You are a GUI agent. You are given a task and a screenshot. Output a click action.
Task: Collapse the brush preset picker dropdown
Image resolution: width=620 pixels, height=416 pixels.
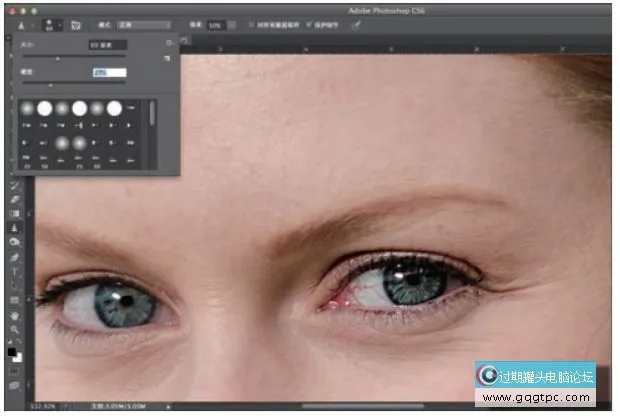point(59,24)
